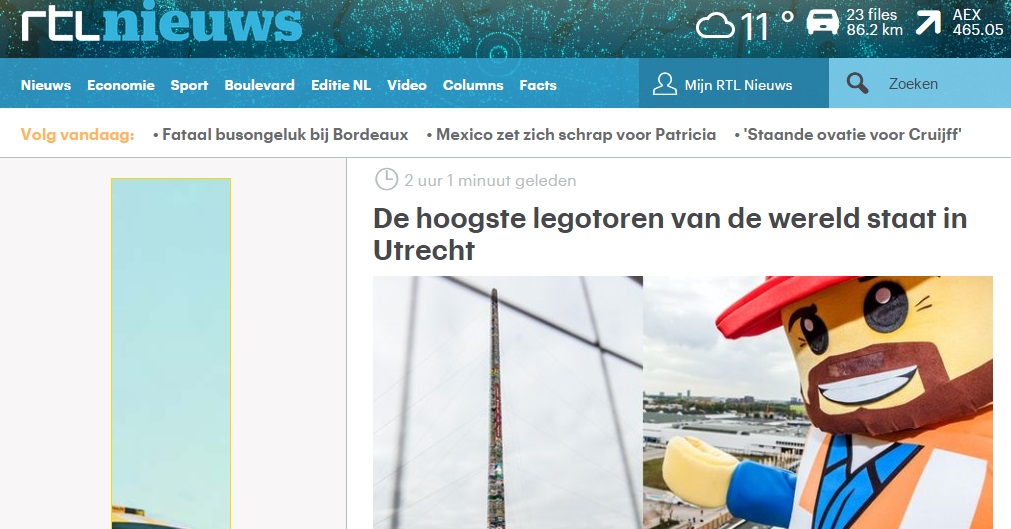Image resolution: width=1011 pixels, height=529 pixels.
Task: Open the Nieuws menu section
Action: (x=46, y=85)
